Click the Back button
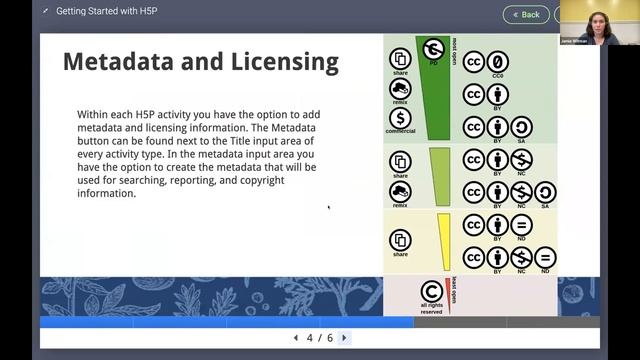This screenshot has width=640, height=360. click(x=526, y=15)
